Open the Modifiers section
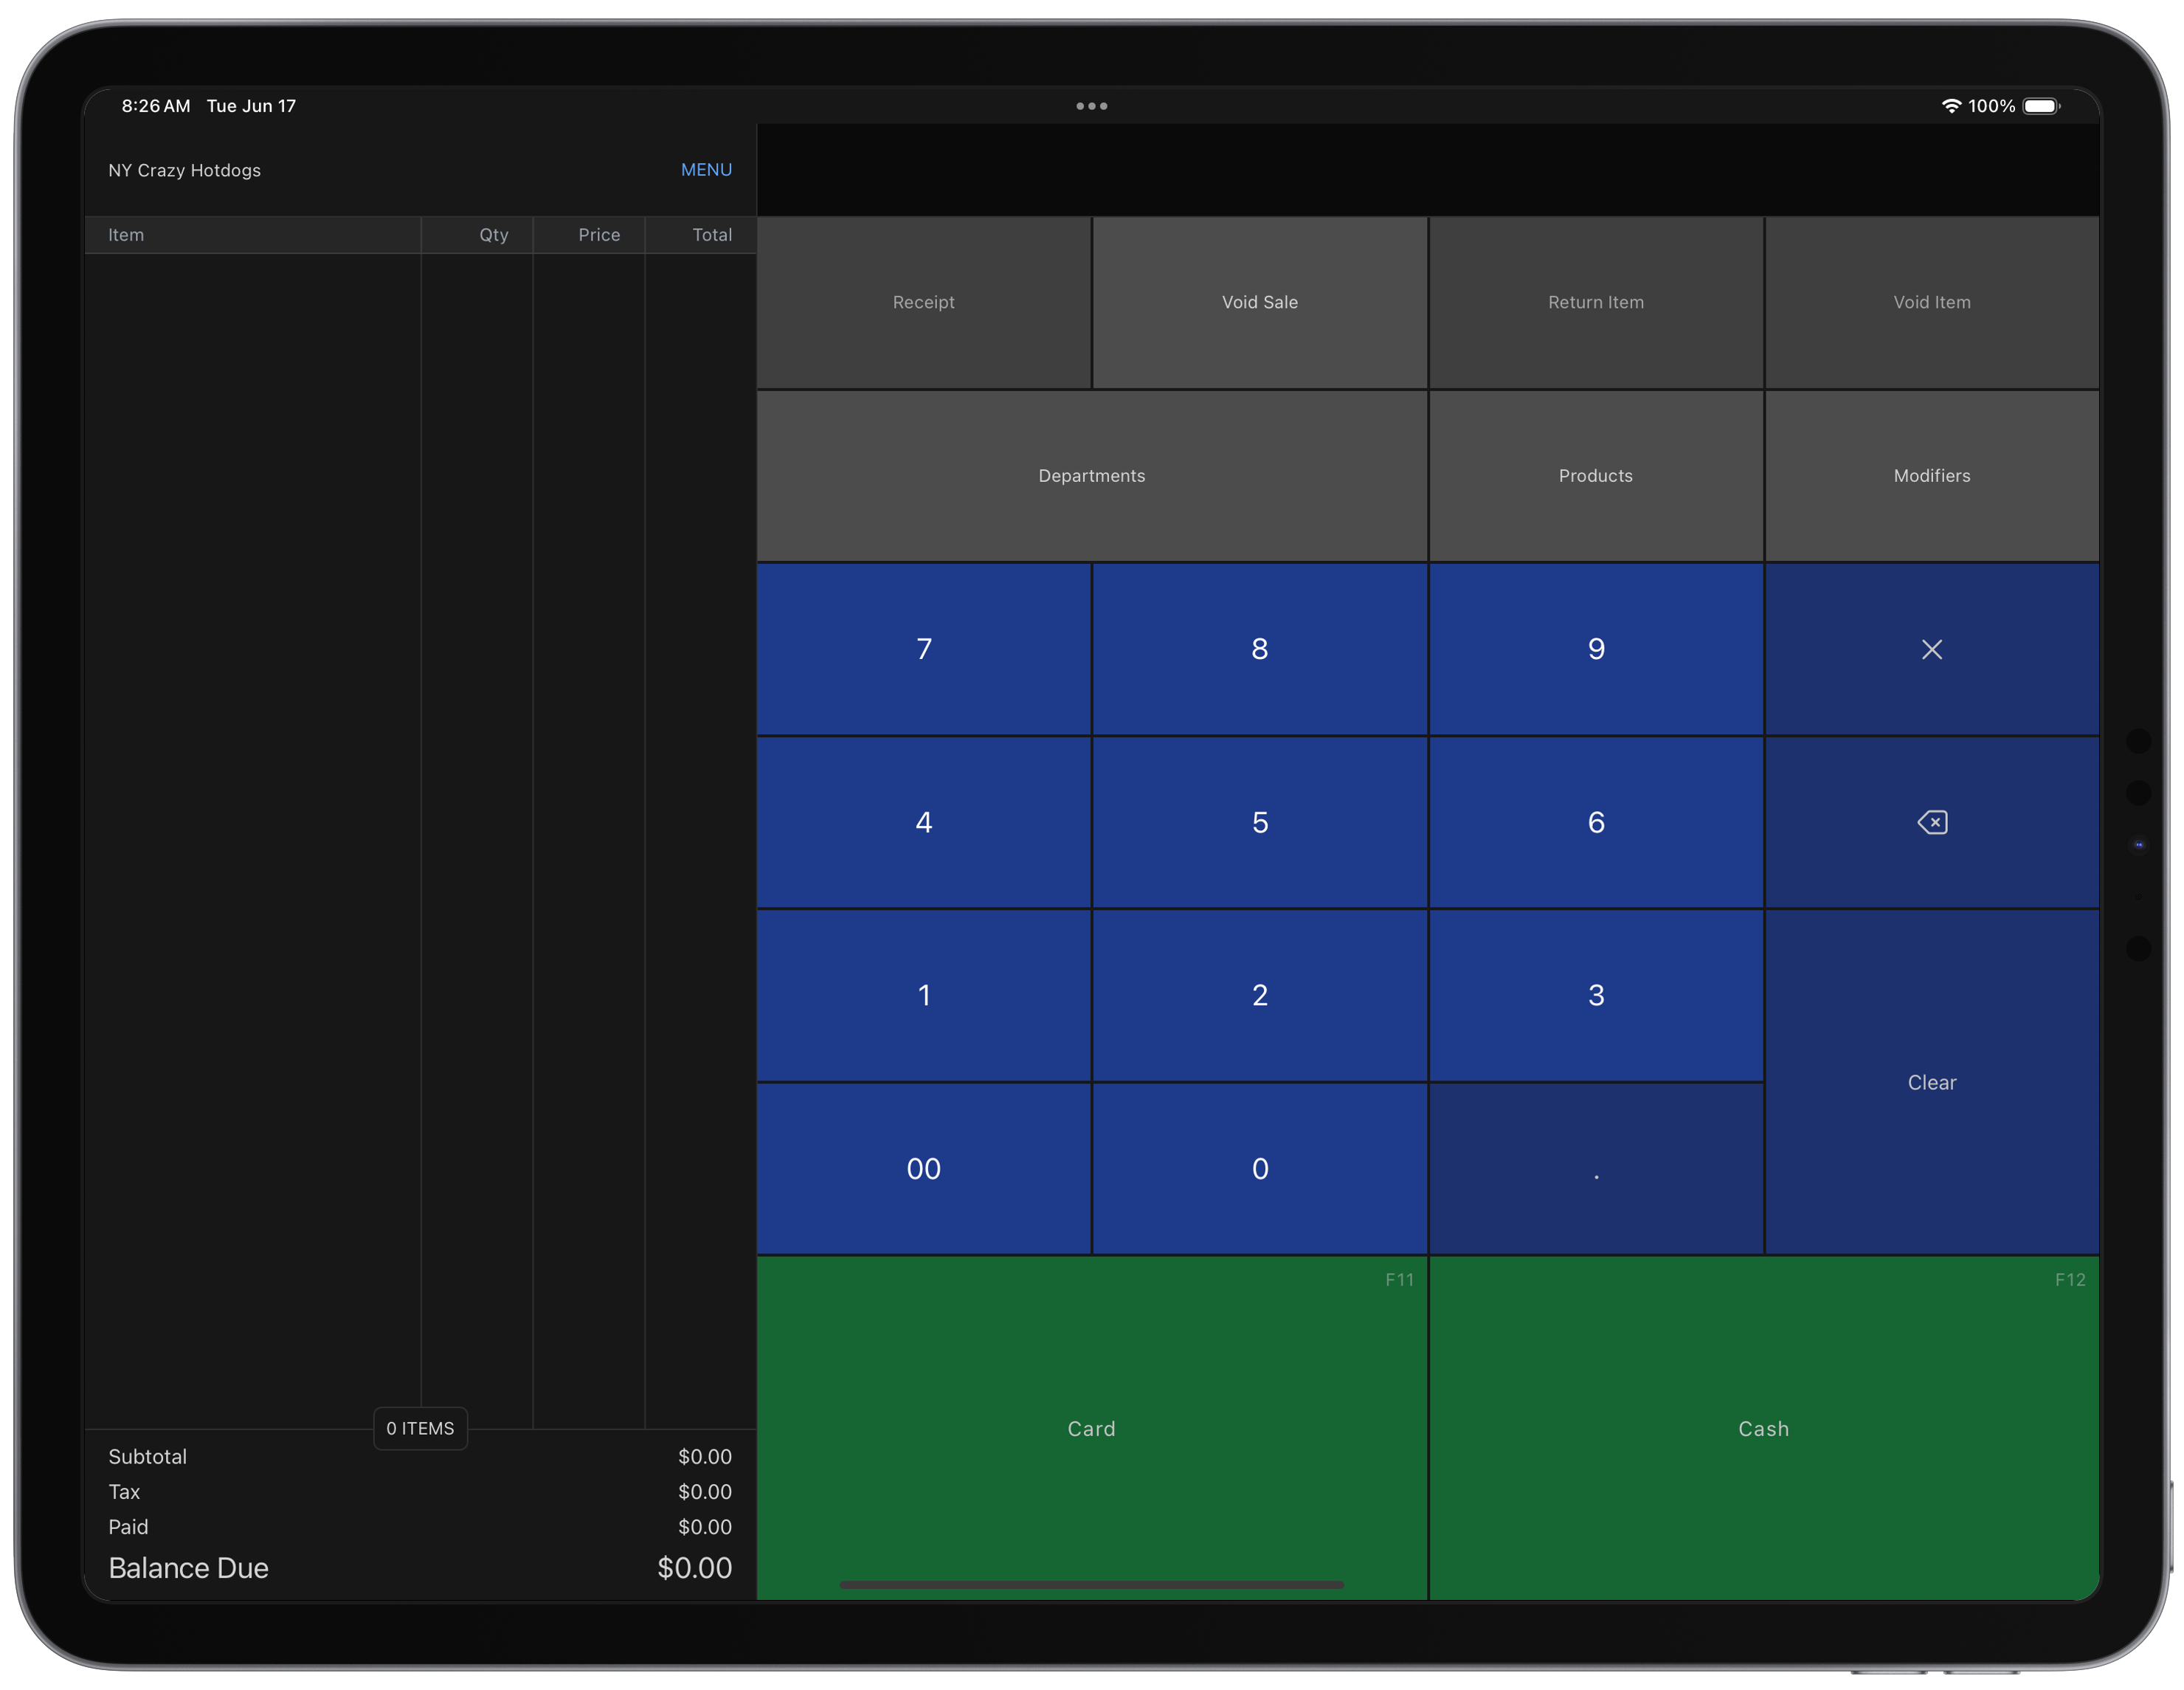2184x1690 pixels. (1931, 476)
